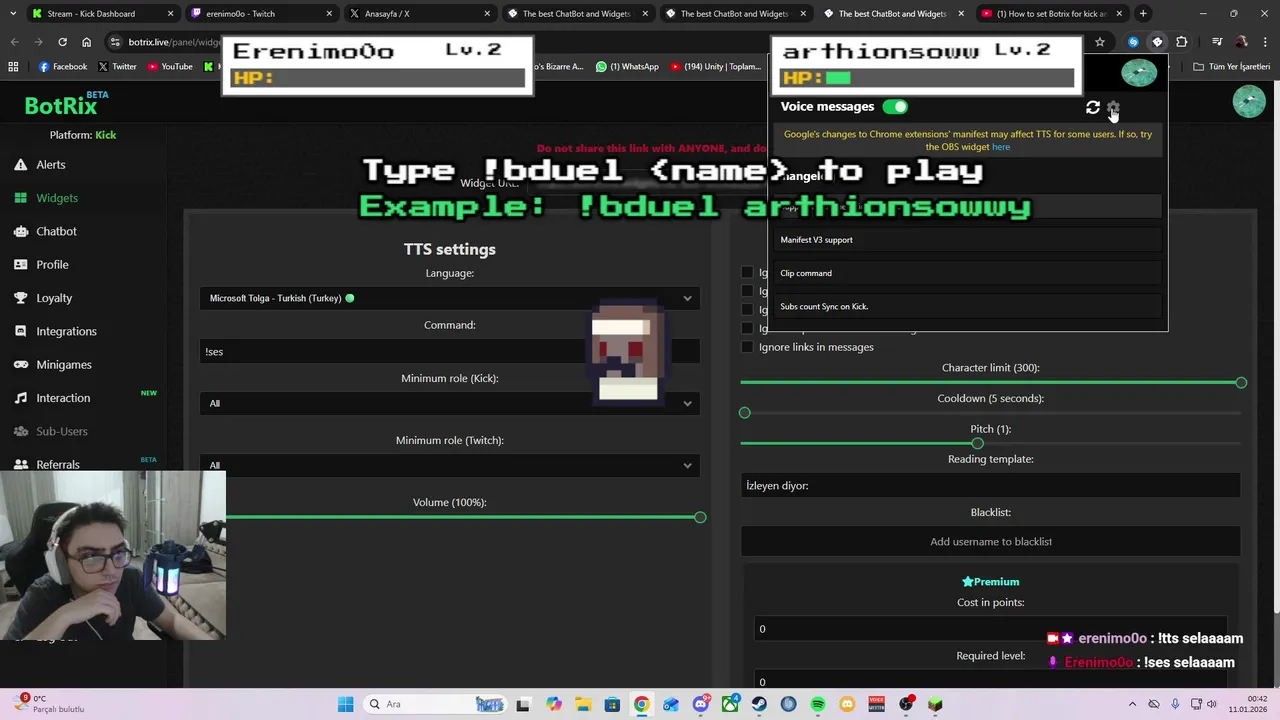Open the WhatsApp bookmark

pos(627,67)
